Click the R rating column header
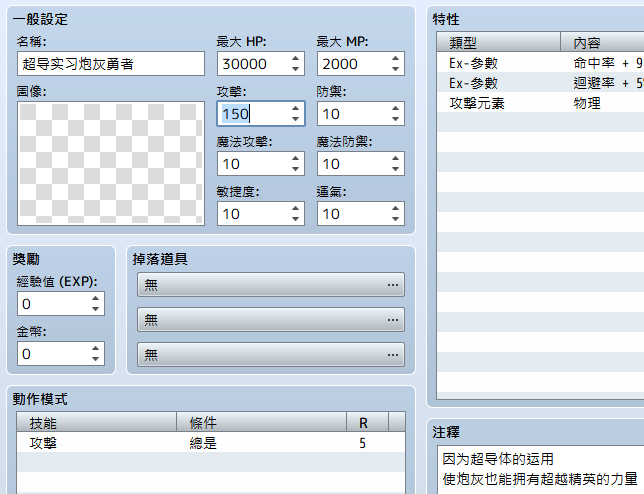 coord(367,422)
